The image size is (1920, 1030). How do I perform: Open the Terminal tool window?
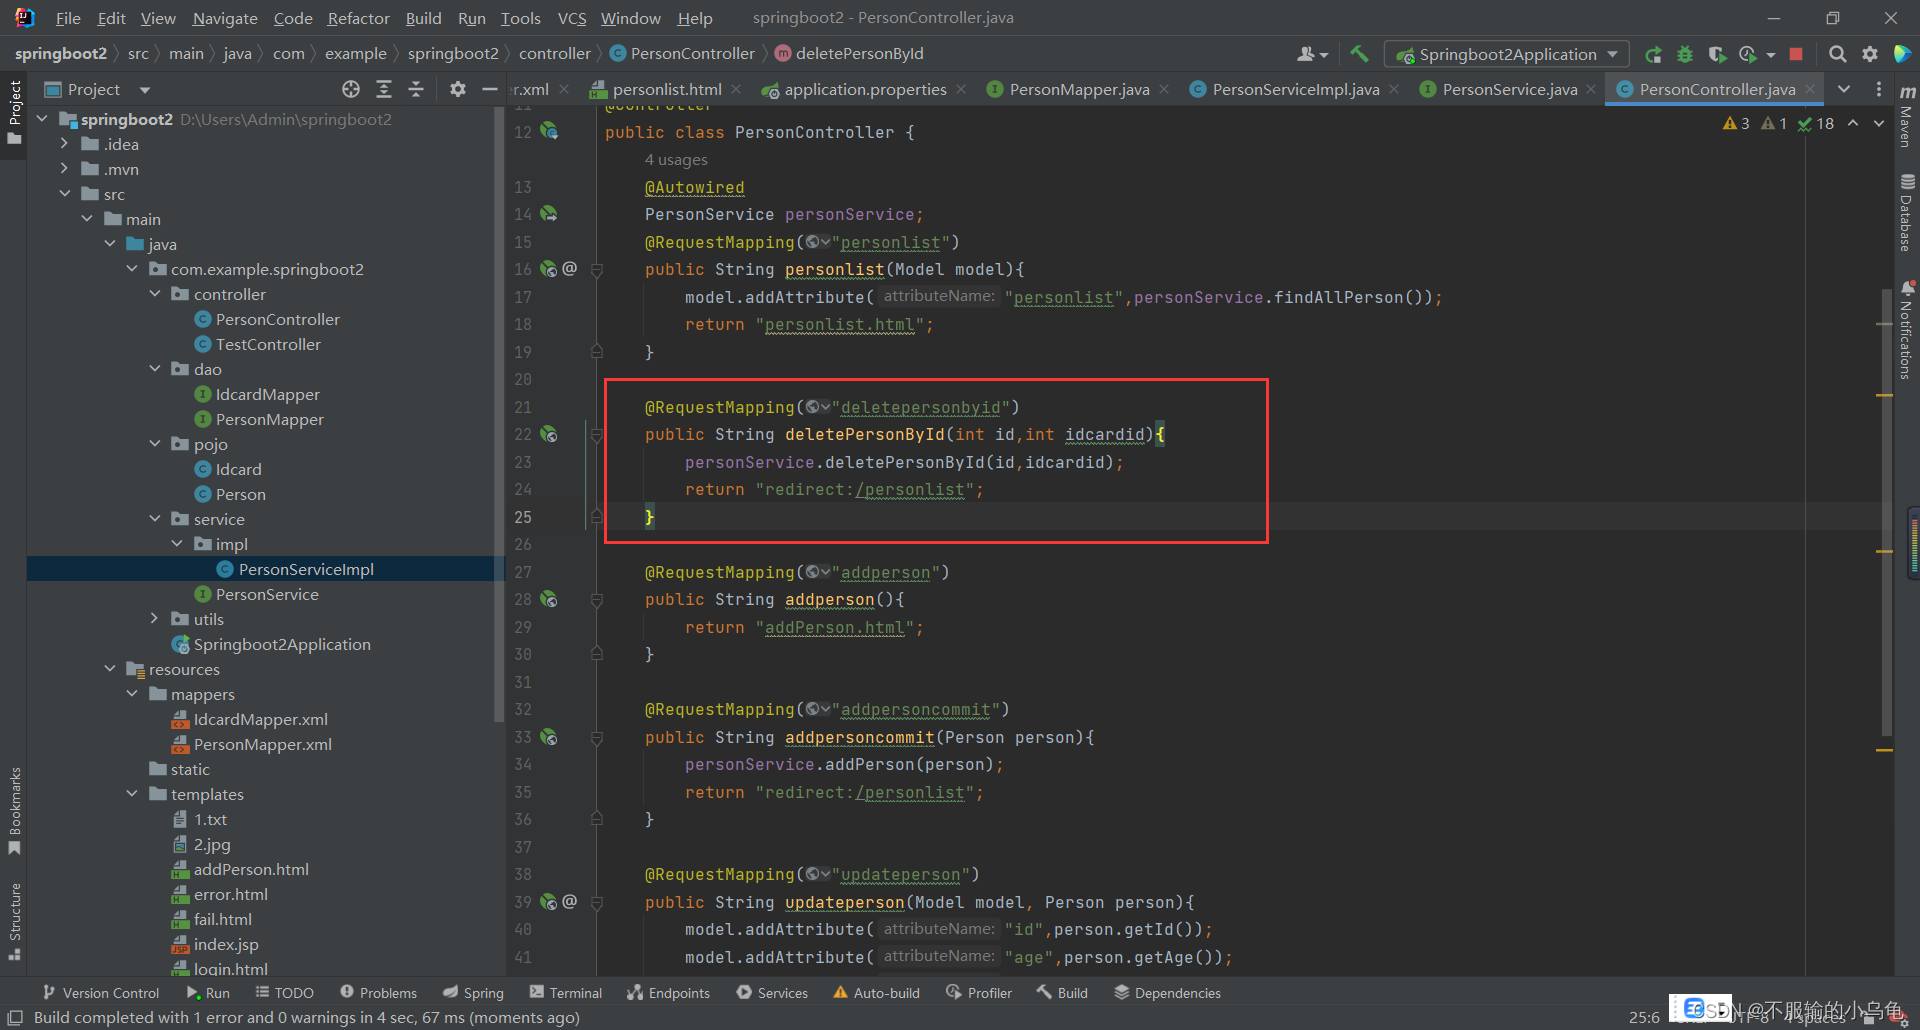click(x=566, y=993)
